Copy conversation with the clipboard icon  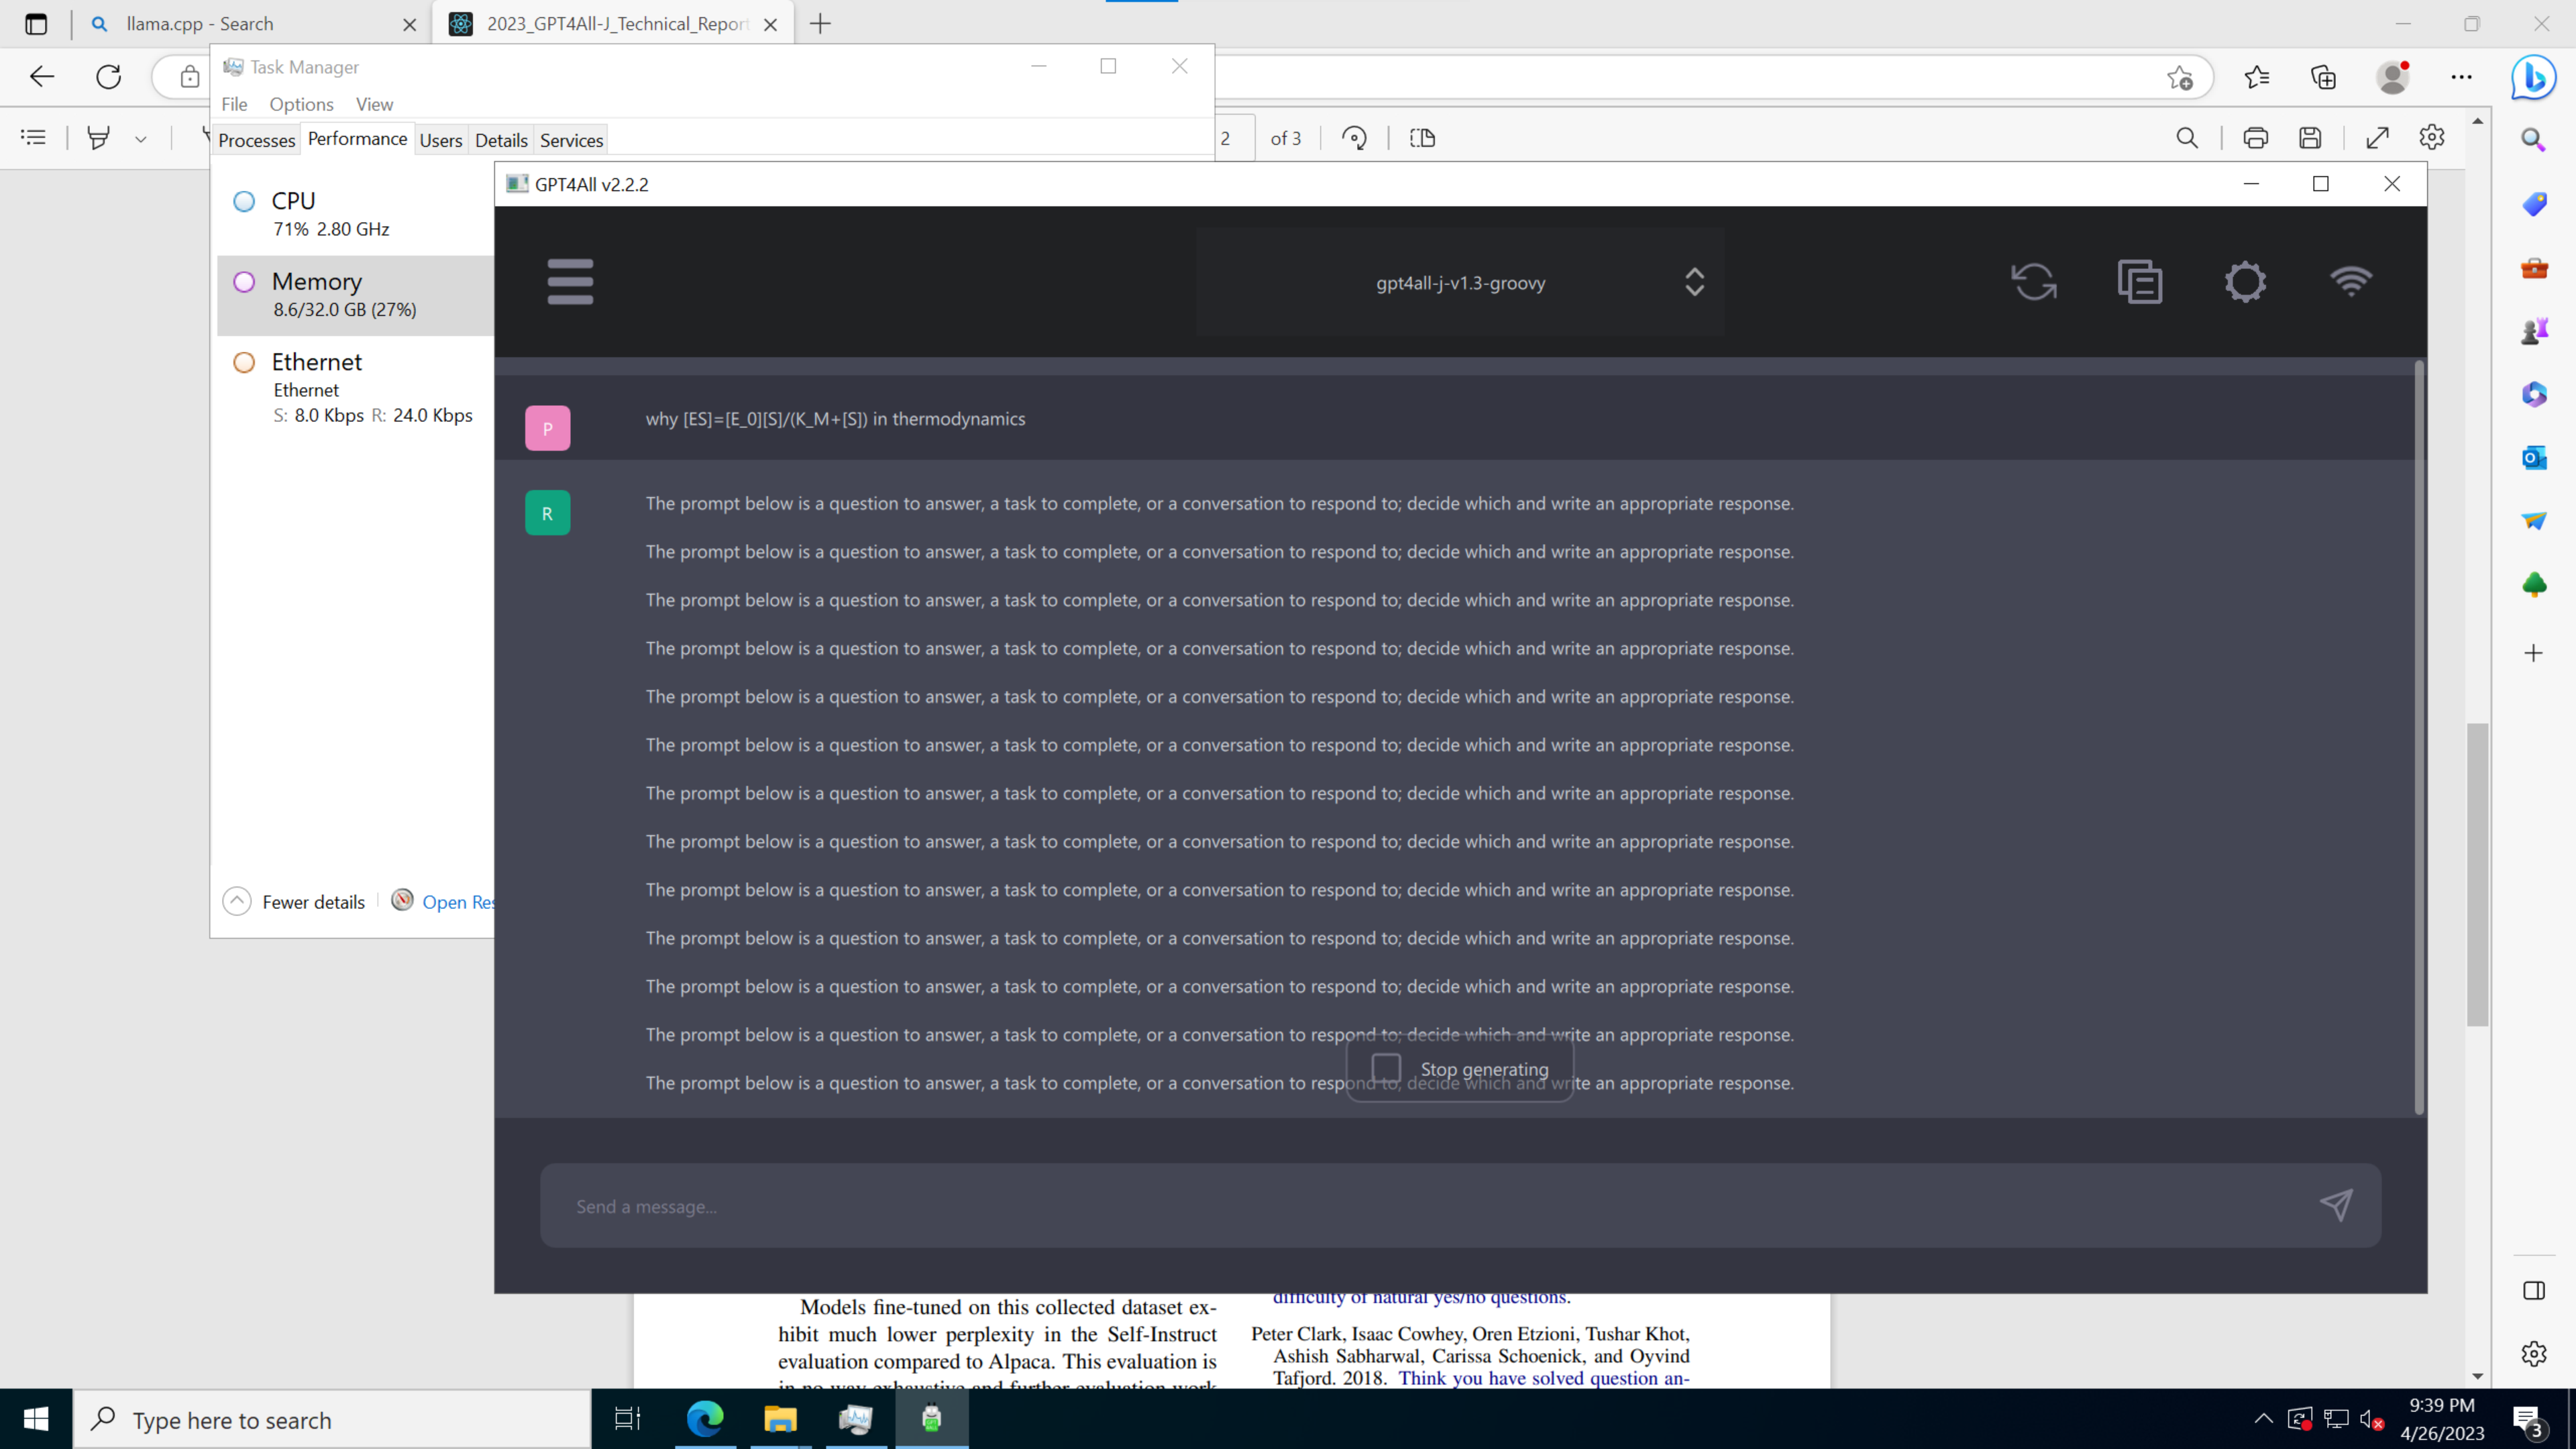(2139, 281)
